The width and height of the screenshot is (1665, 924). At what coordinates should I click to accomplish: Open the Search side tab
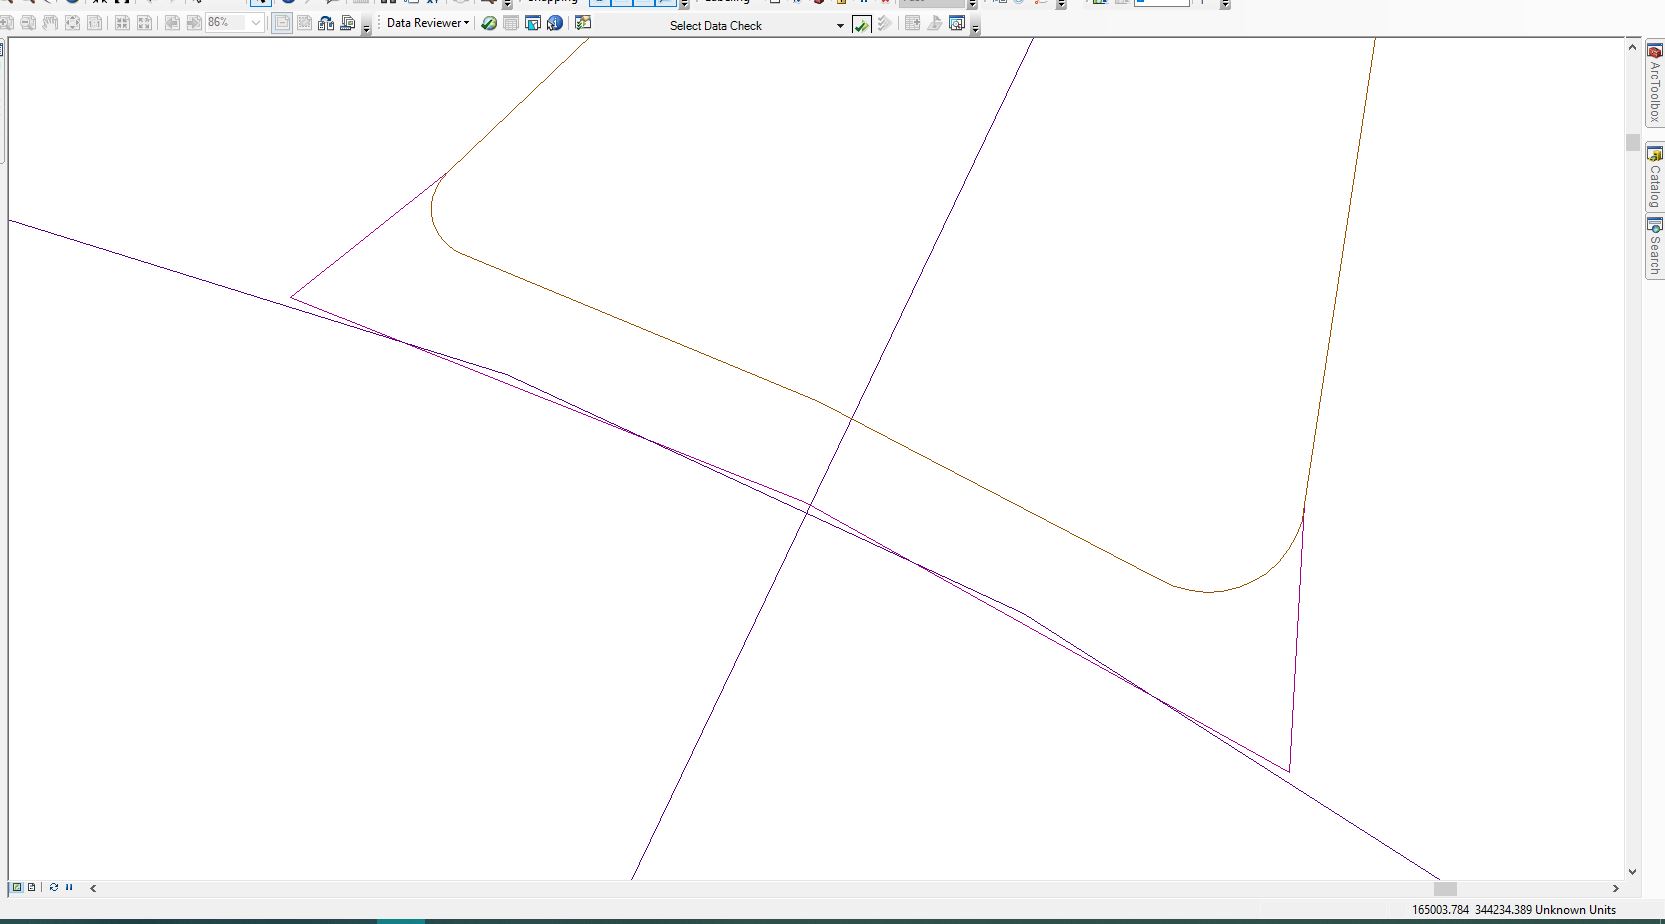click(1655, 247)
